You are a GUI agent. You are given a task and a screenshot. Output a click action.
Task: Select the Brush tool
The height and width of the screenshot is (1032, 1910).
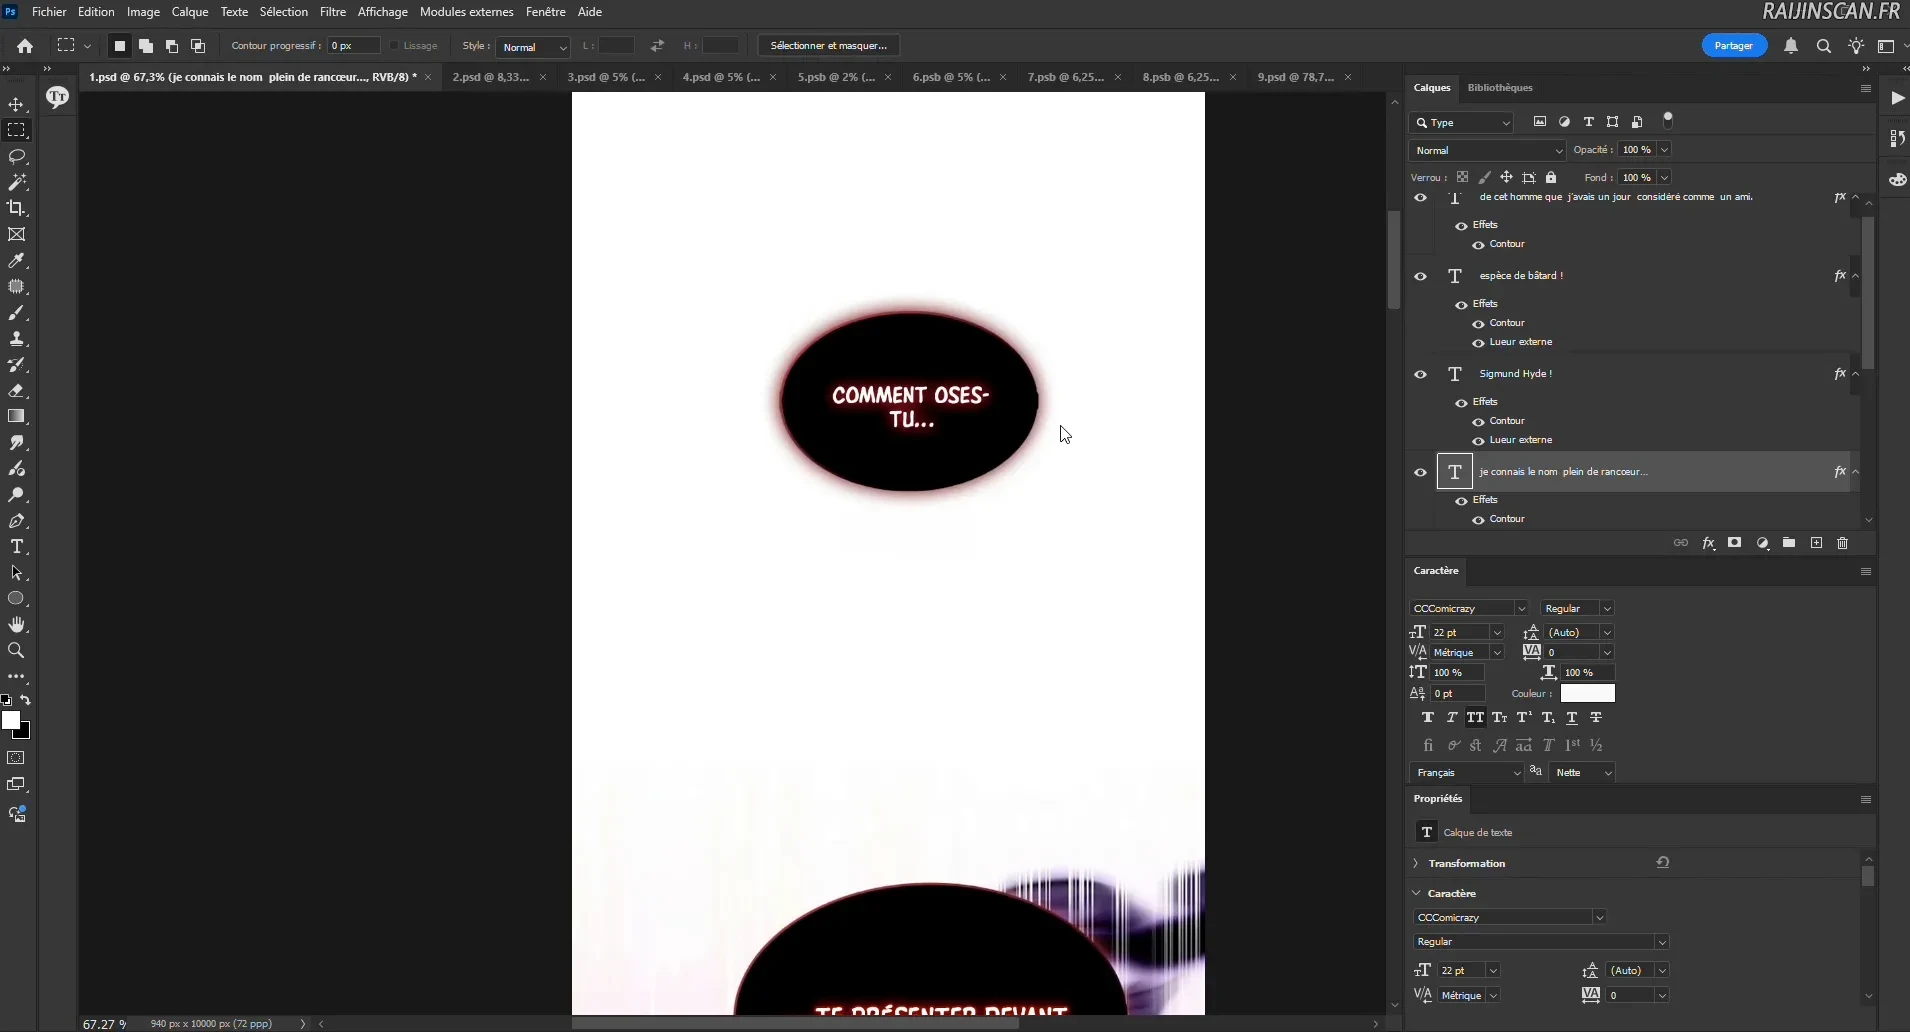(17, 313)
